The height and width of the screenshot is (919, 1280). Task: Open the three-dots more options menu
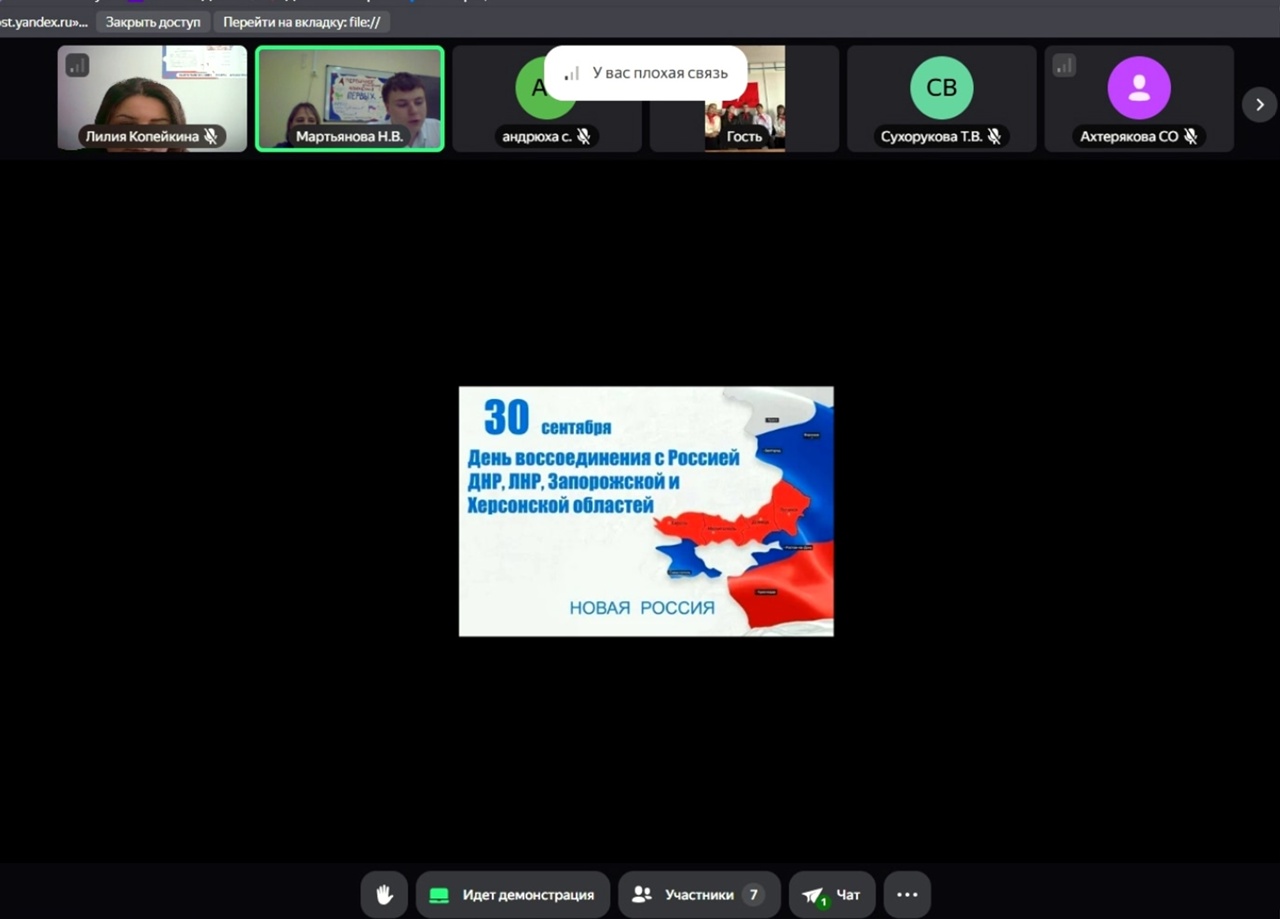pos(907,895)
